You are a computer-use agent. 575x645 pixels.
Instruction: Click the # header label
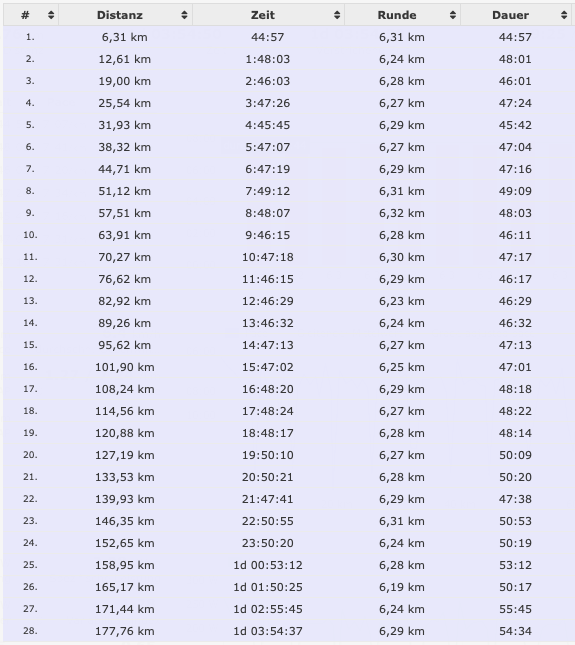(x=26, y=15)
